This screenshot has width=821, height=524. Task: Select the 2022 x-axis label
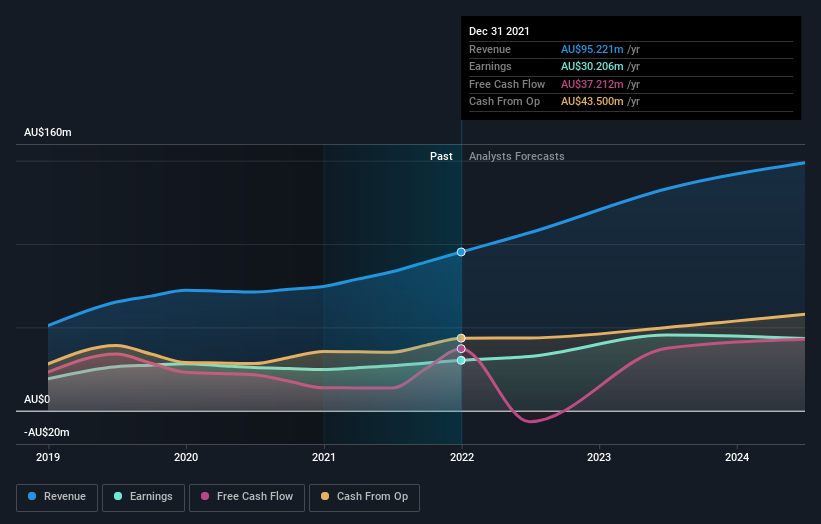pyautogui.click(x=462, y=457)
